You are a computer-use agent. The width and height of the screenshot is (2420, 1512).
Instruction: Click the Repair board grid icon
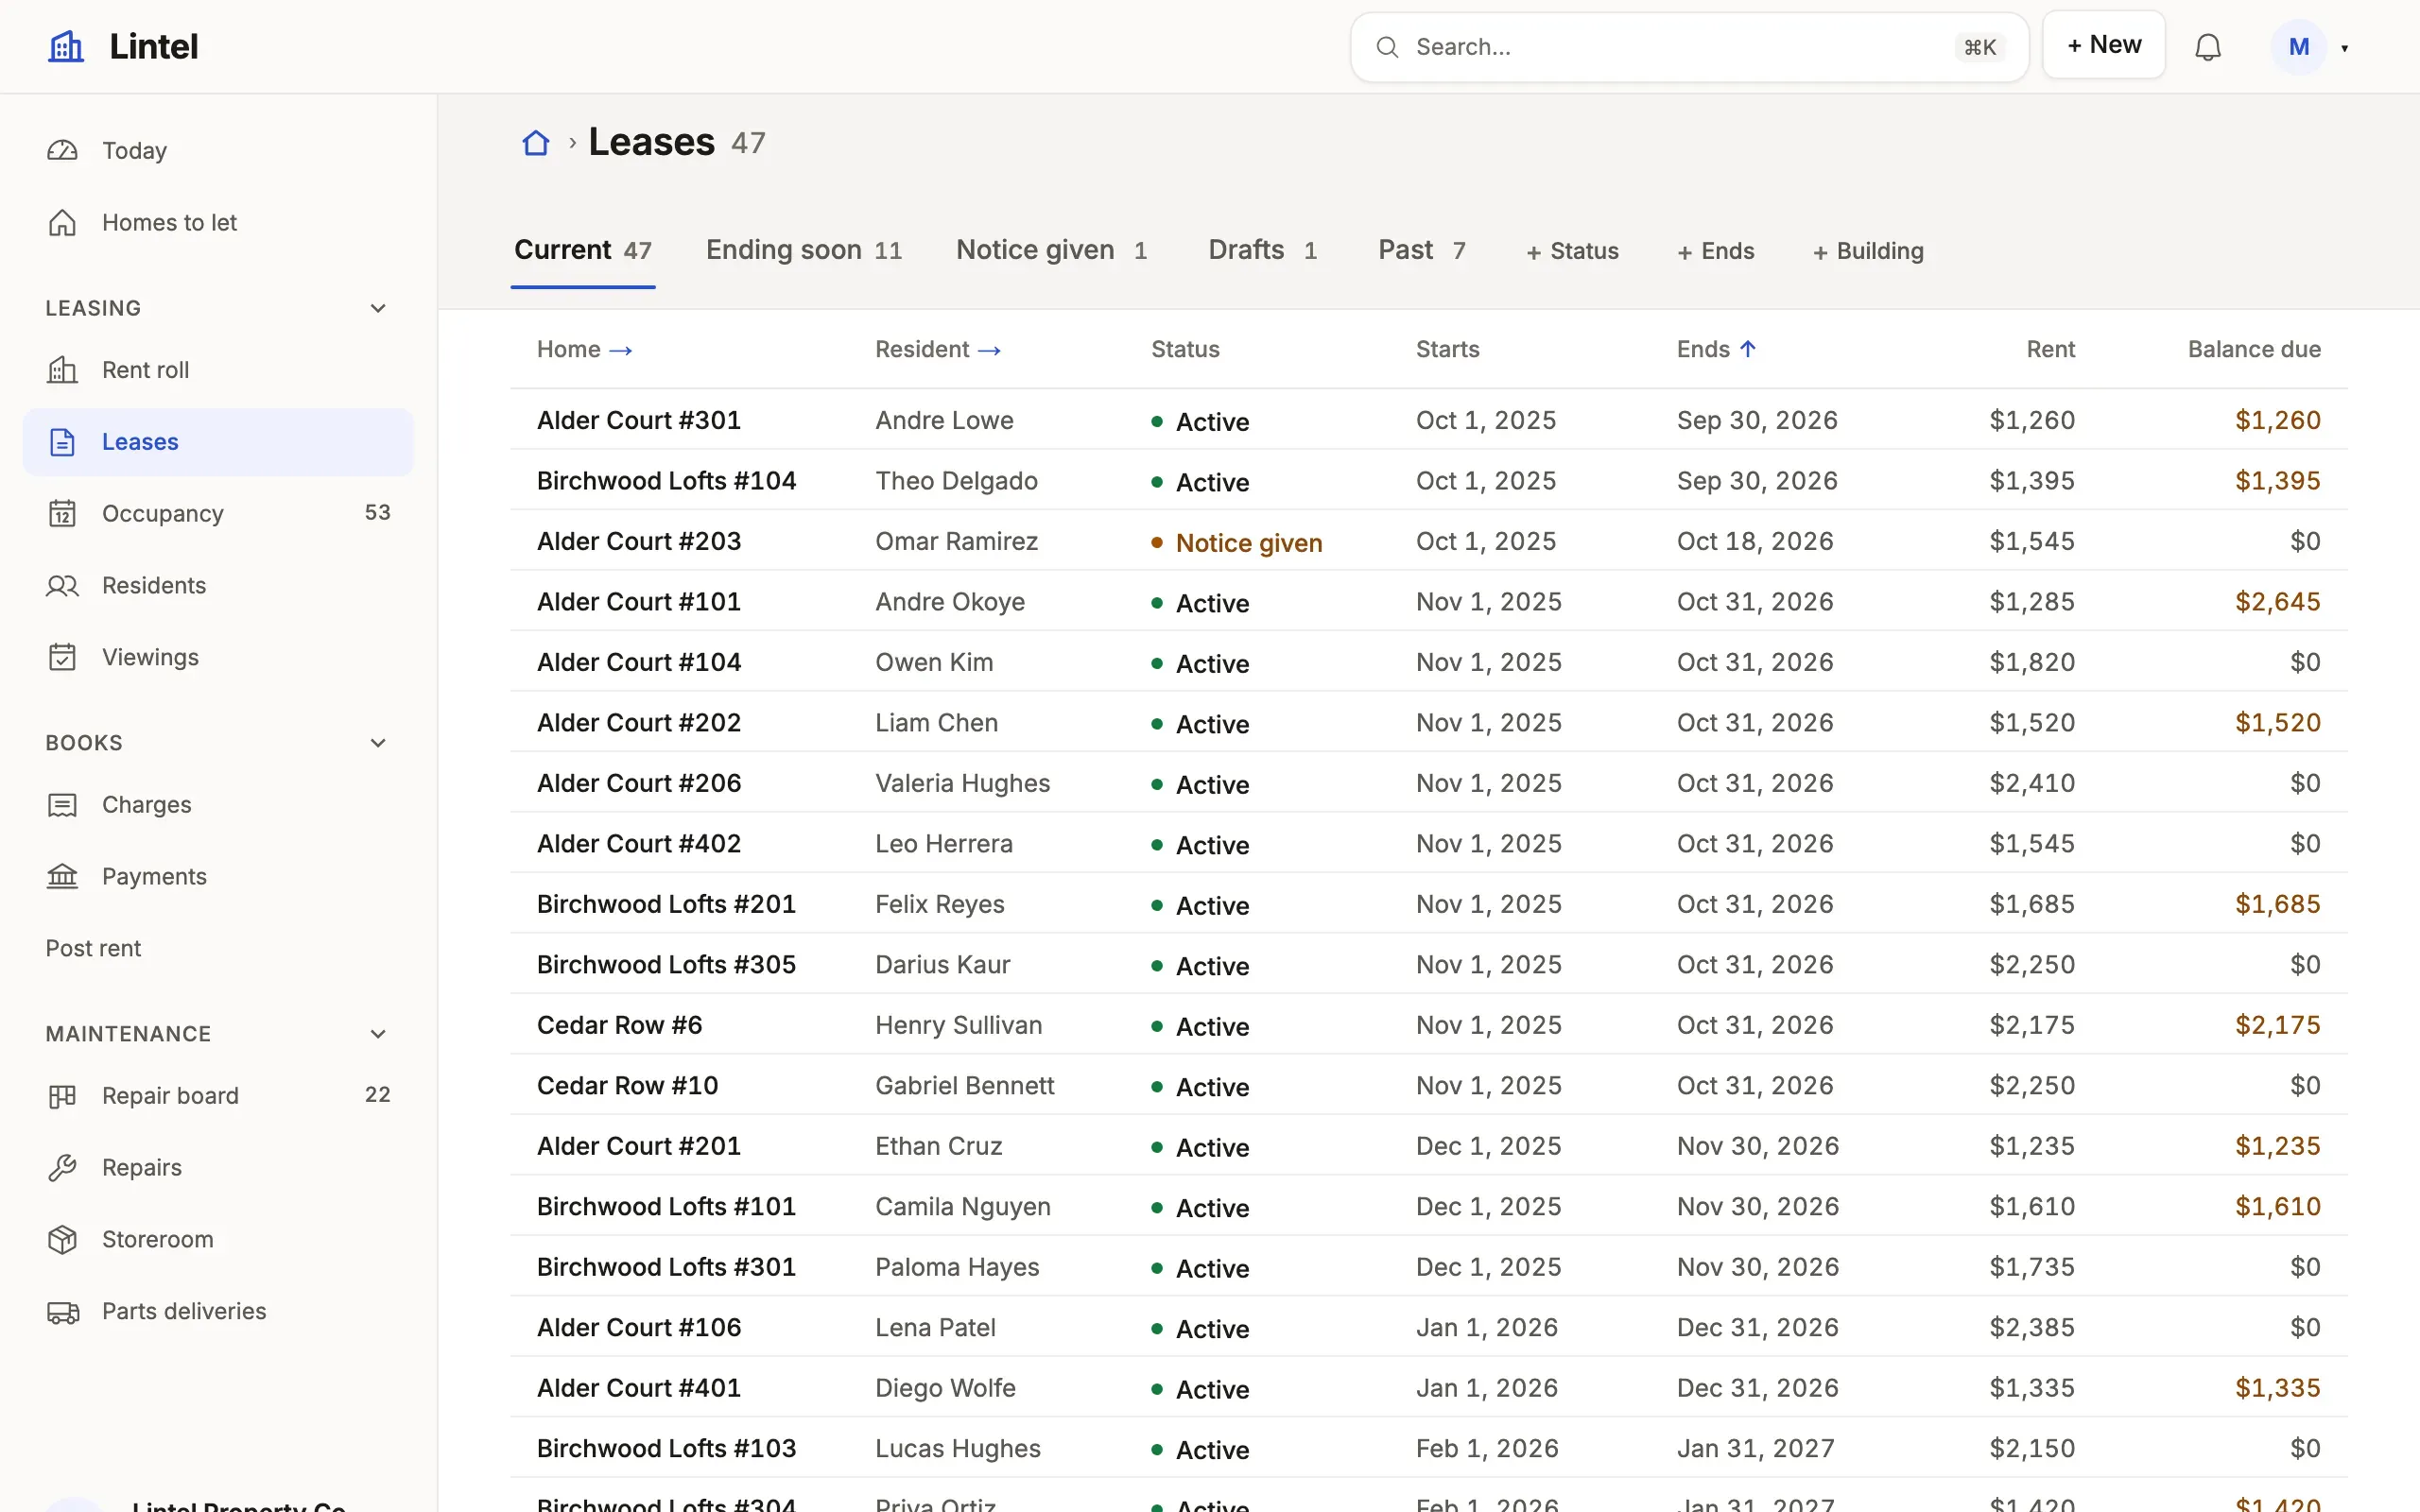coord(62,1096)
